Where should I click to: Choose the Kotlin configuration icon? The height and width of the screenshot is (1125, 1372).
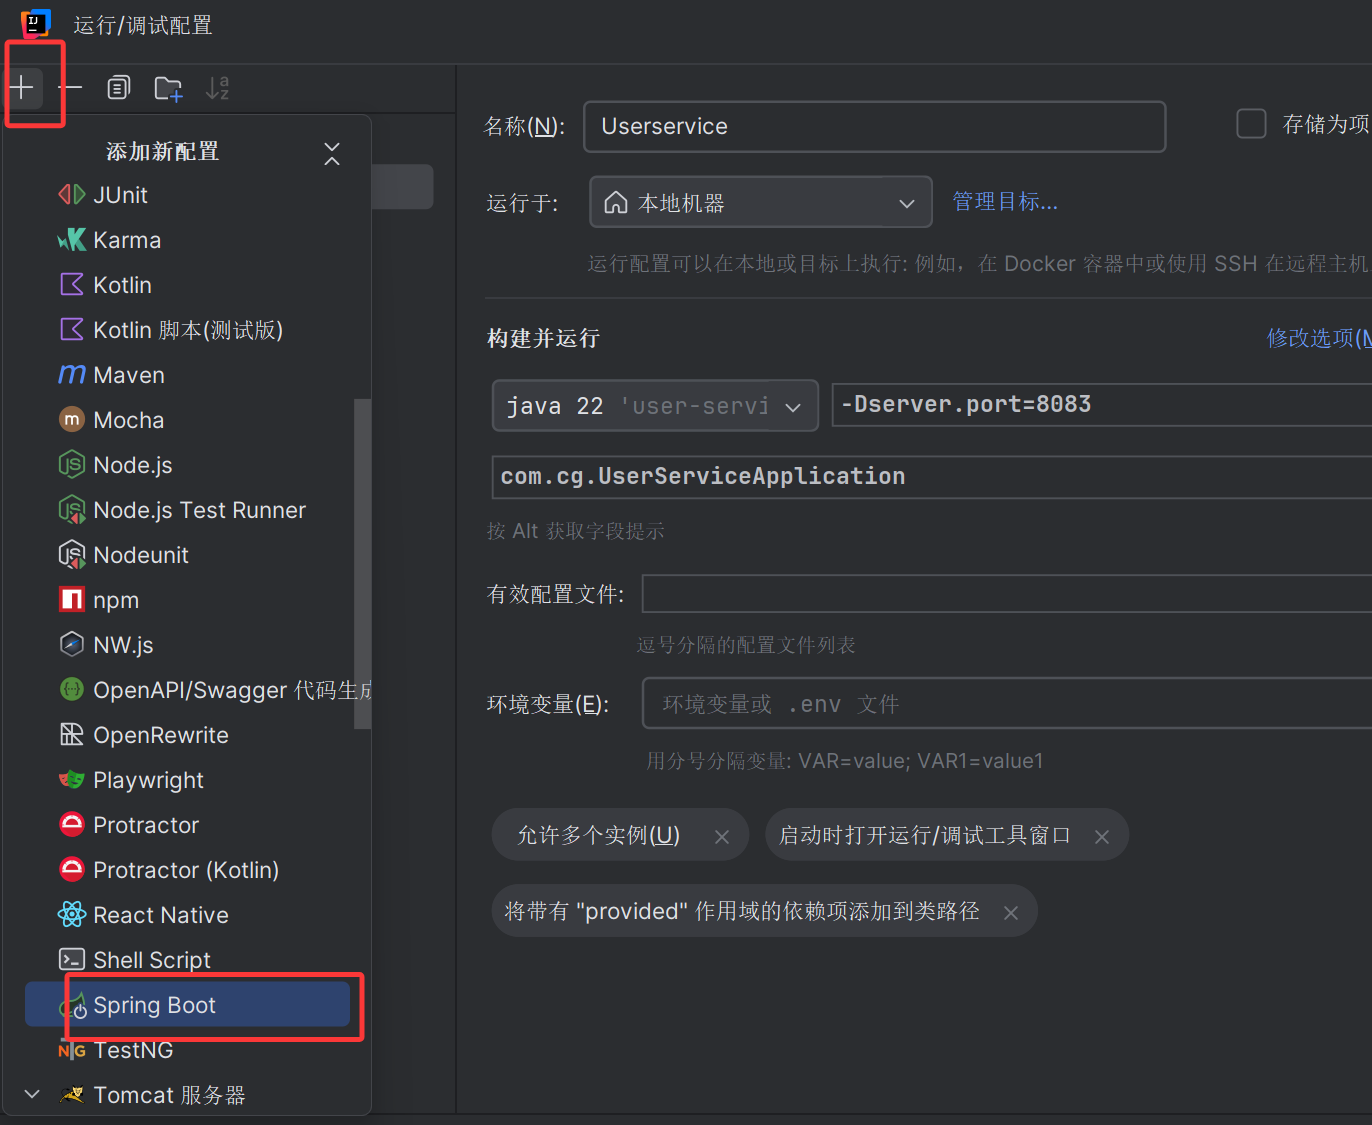(x=72, y=285)
